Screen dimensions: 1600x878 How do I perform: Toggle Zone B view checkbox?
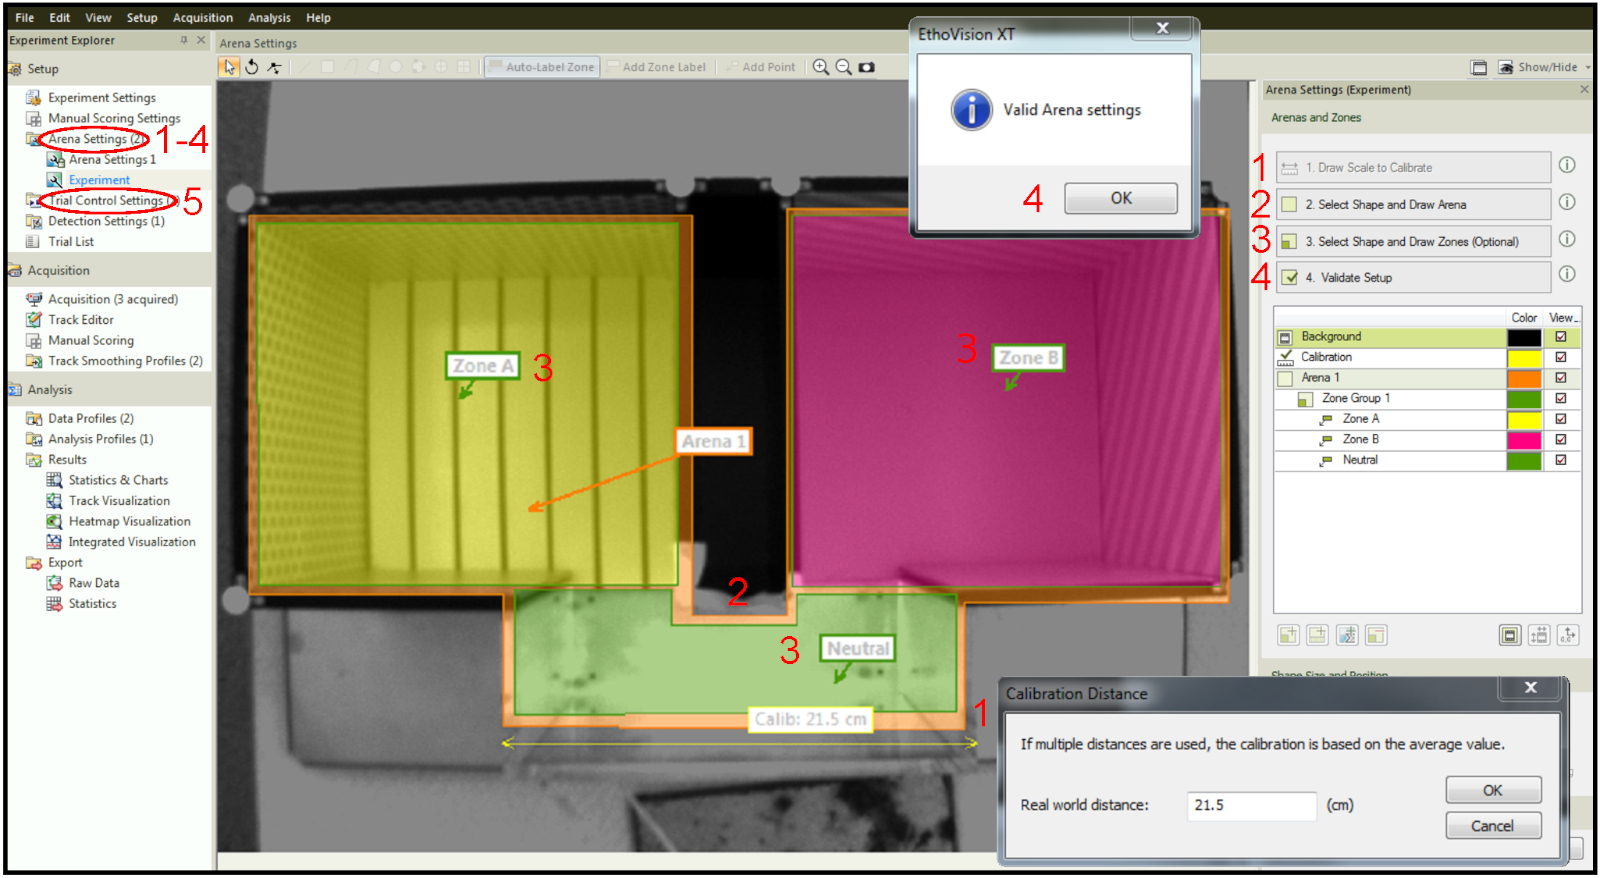coord(1561,440)
